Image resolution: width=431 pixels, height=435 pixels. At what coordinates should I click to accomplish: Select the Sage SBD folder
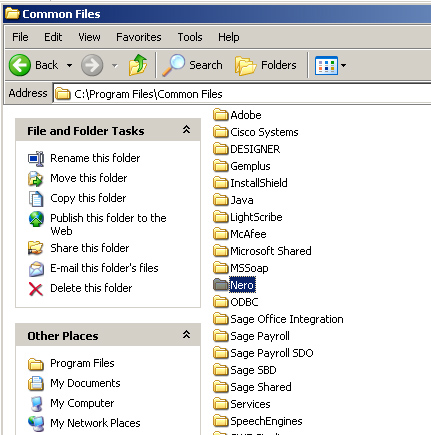tap(245, 370)
